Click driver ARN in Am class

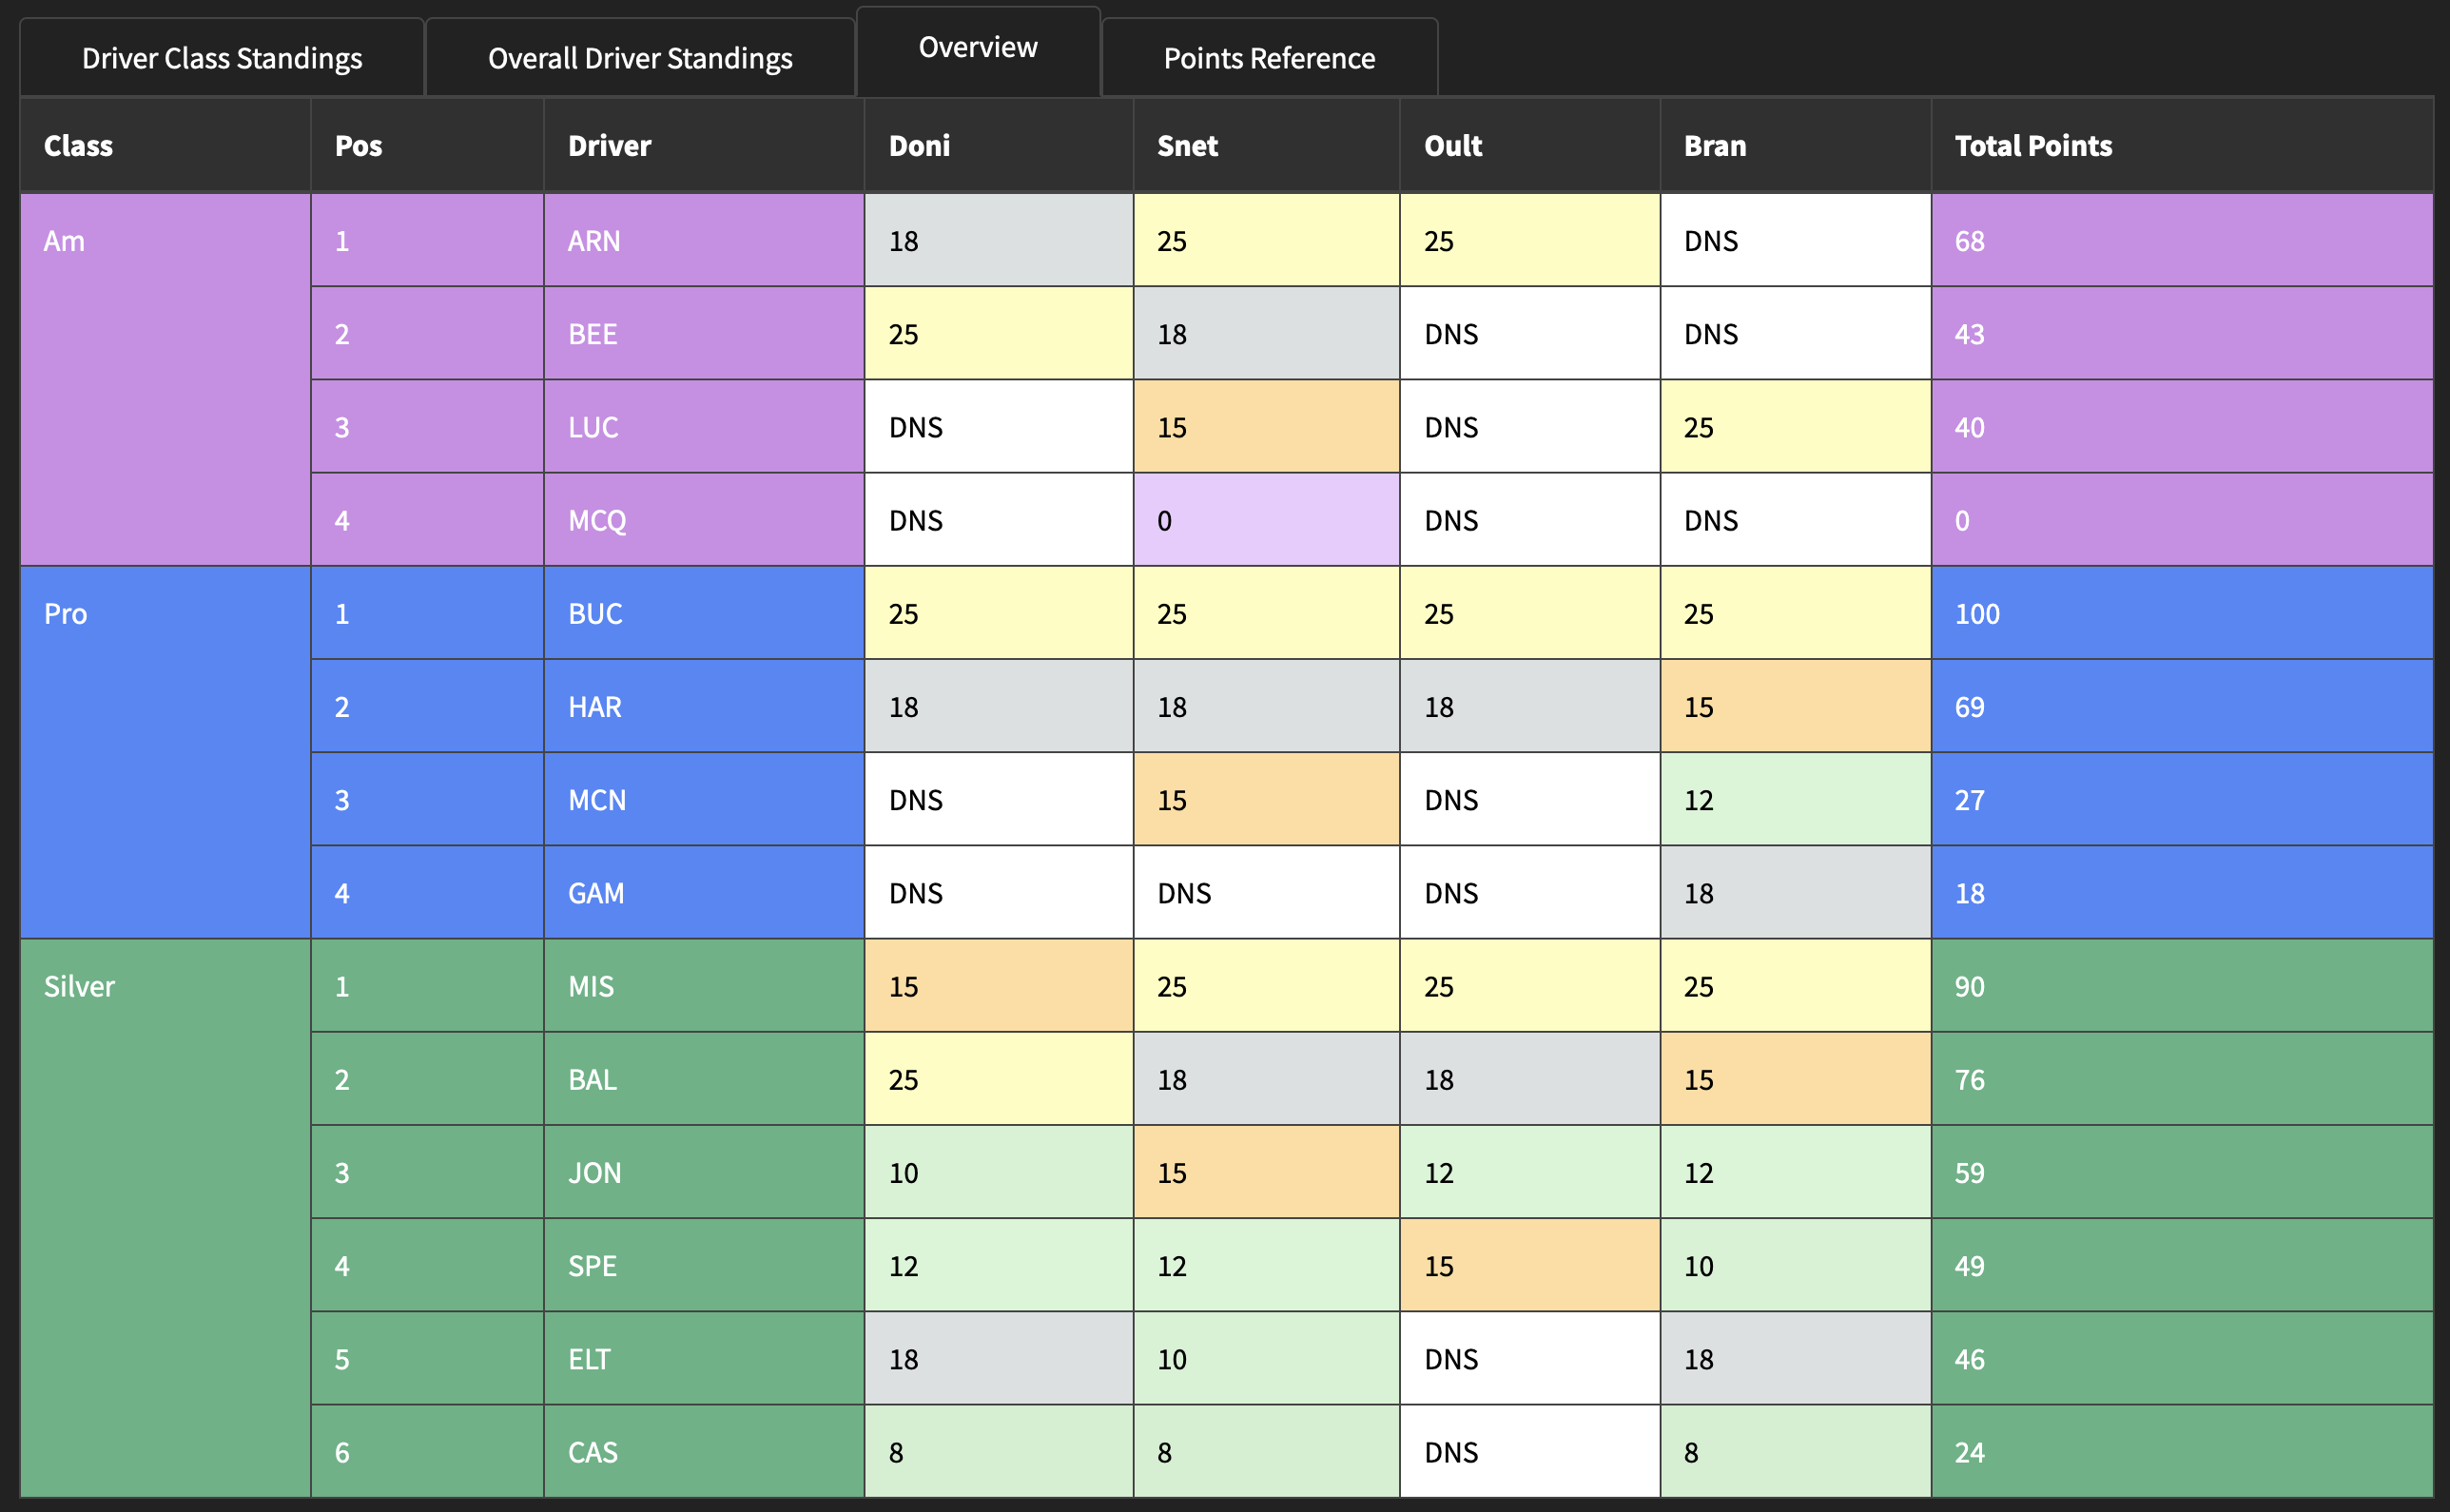[x=594, y=241]
